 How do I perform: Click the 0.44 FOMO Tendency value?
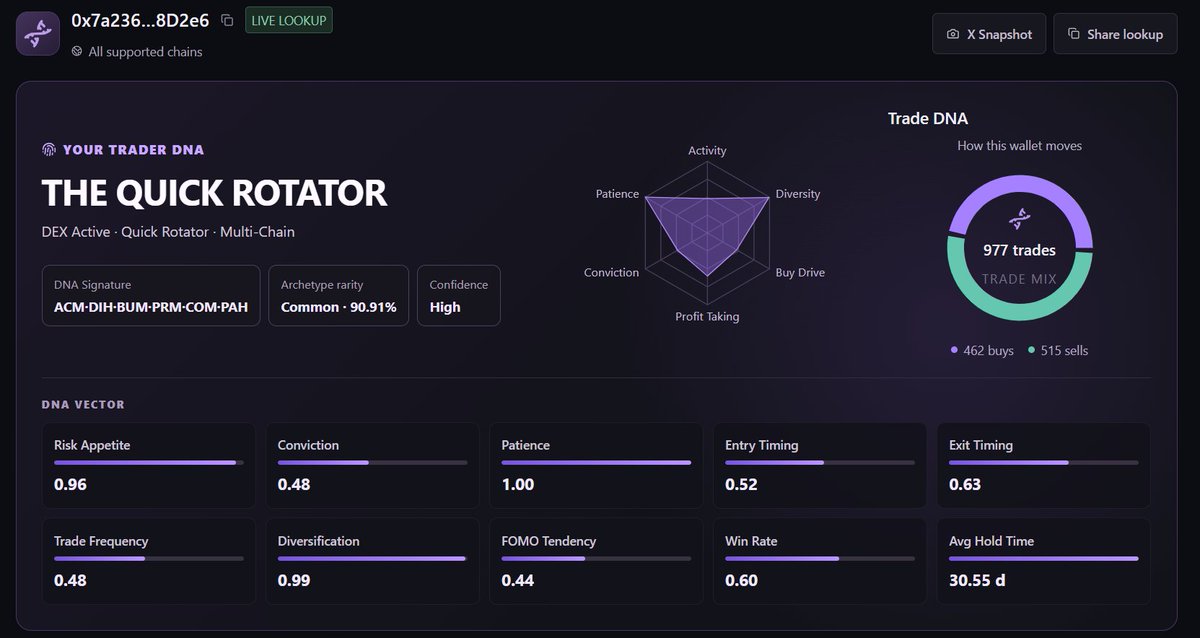pyautogui.click(x=518, y=581)
